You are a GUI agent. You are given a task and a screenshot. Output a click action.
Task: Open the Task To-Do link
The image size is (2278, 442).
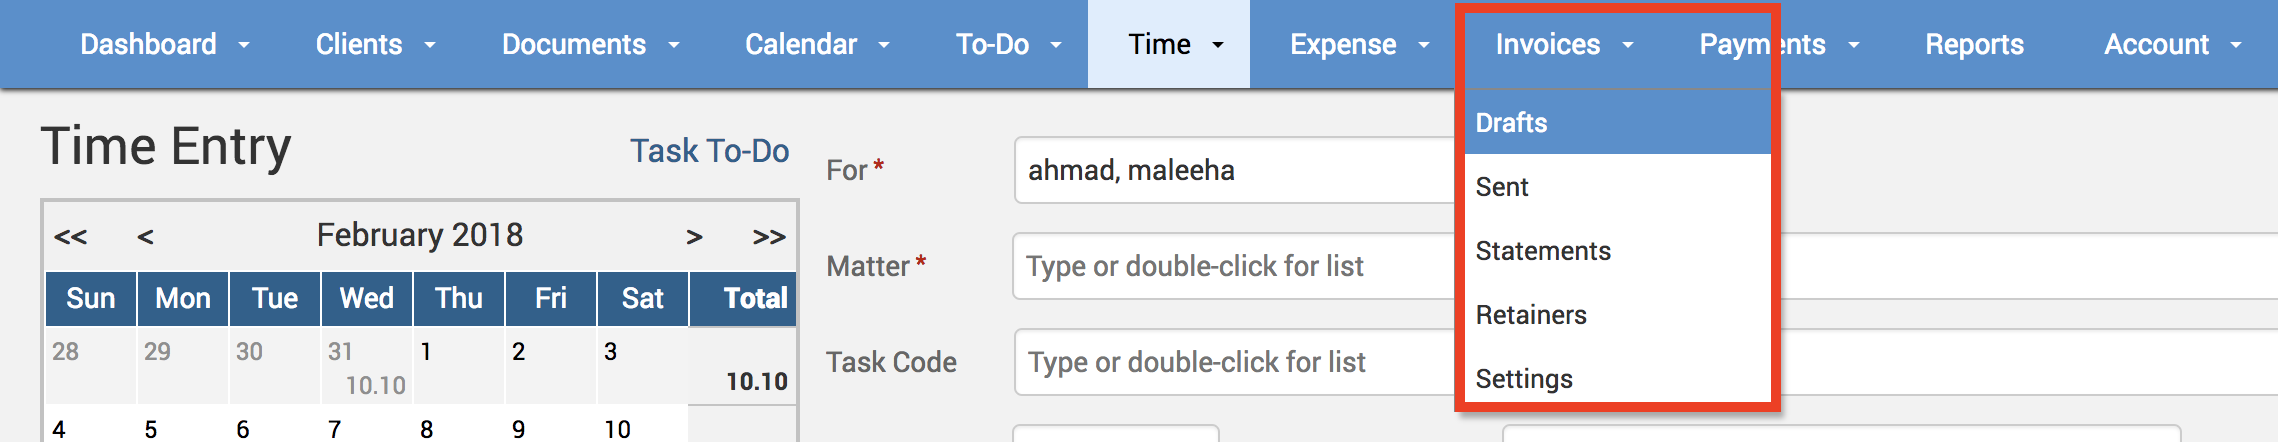tap(709, 151)
